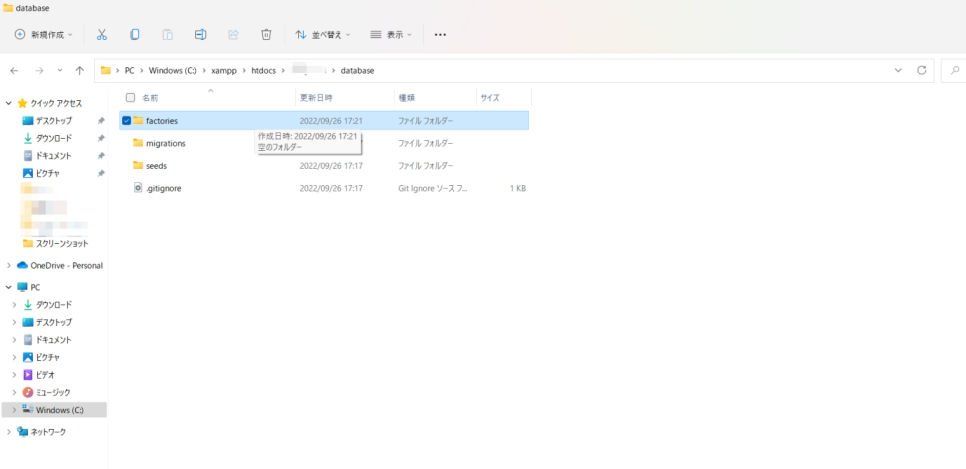
Task: Open Downloads in Quick Access
Action: [53, 138]
